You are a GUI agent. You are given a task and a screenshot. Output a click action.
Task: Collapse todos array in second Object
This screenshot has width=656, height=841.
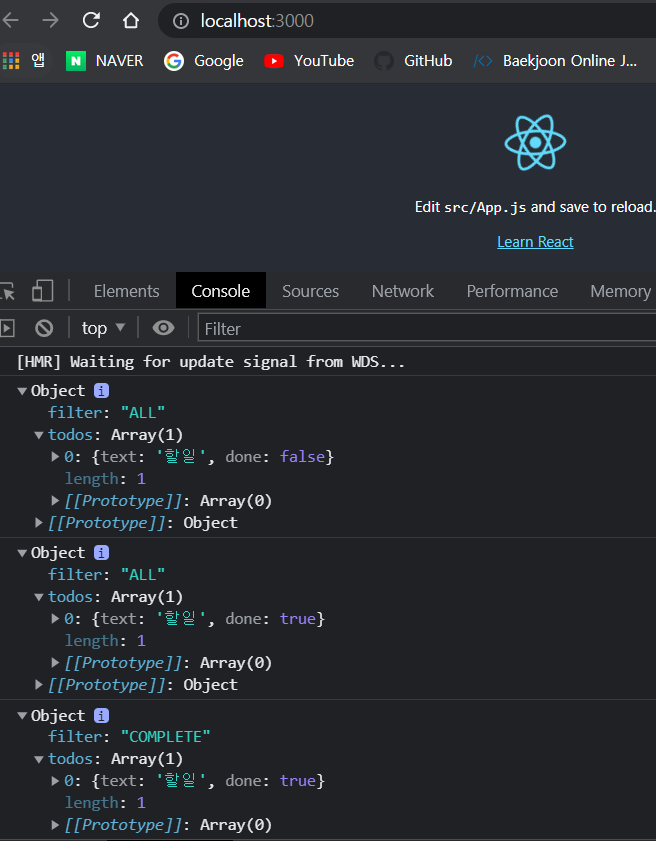click(39, 597)
